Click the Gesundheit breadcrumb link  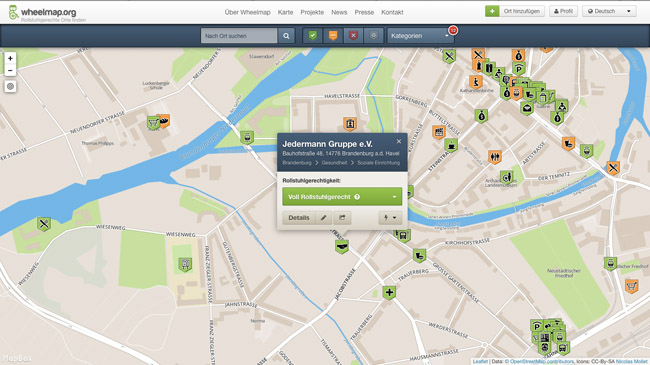334,163
